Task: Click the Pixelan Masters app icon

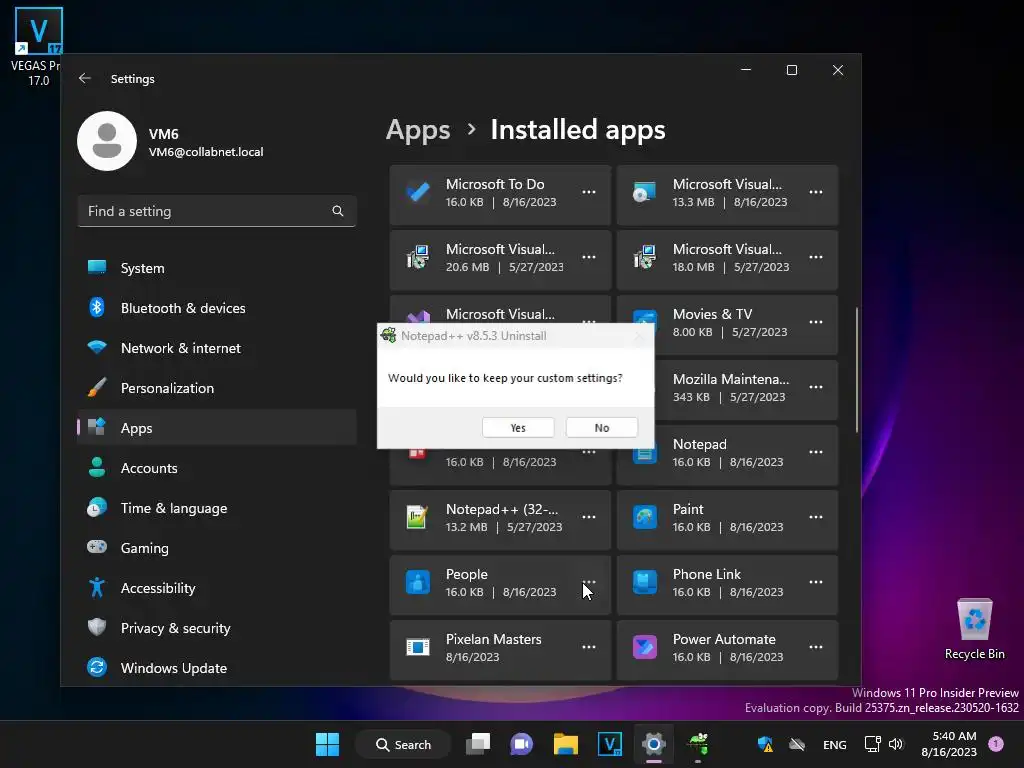Action: [418, 647]
